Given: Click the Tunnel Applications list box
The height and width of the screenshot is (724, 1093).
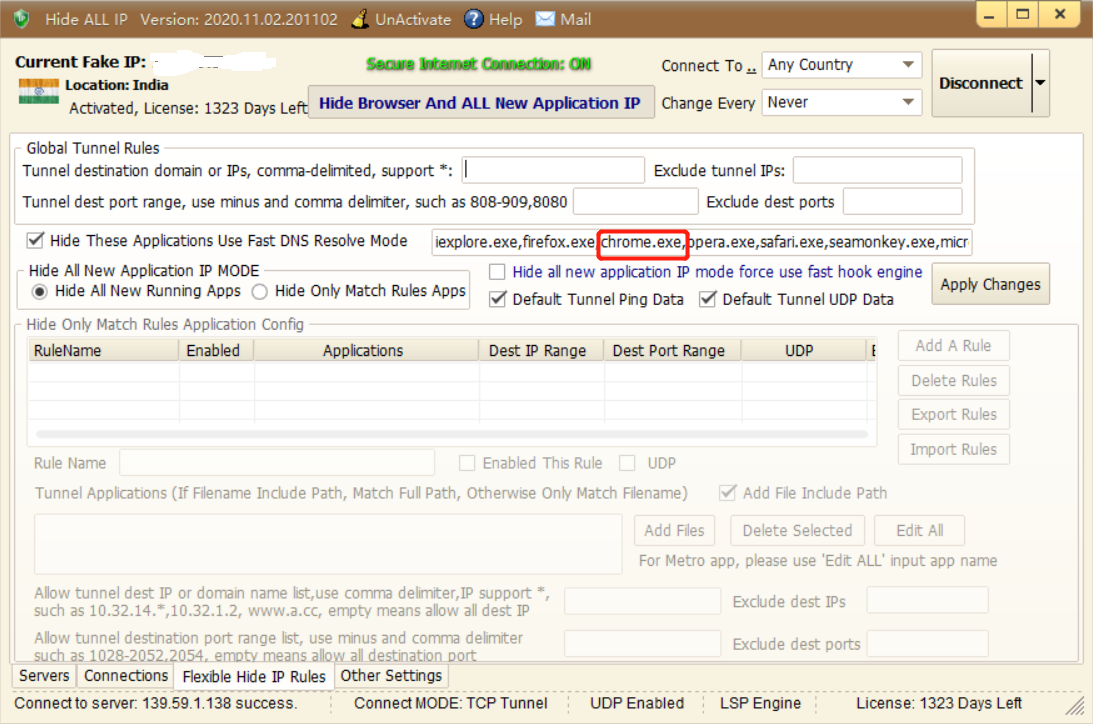Looking at the screenshot, I should (x=328, y=544).
